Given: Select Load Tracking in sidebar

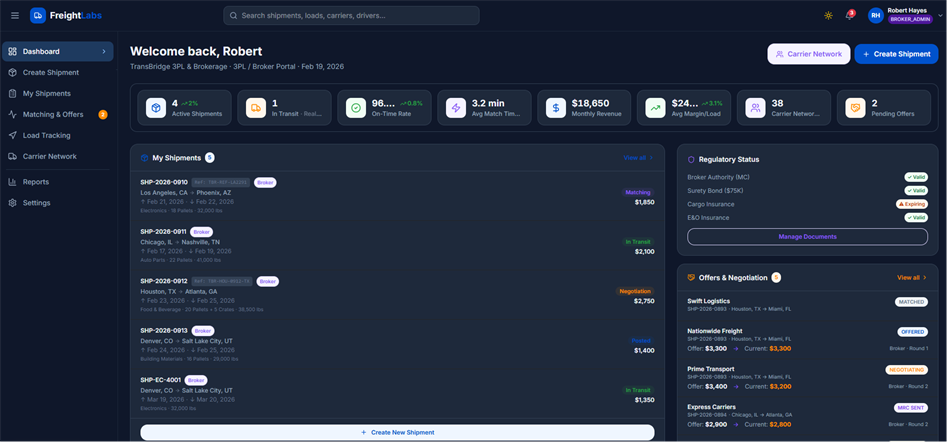Looking at the screenshot, I should [x=57, y=135].
